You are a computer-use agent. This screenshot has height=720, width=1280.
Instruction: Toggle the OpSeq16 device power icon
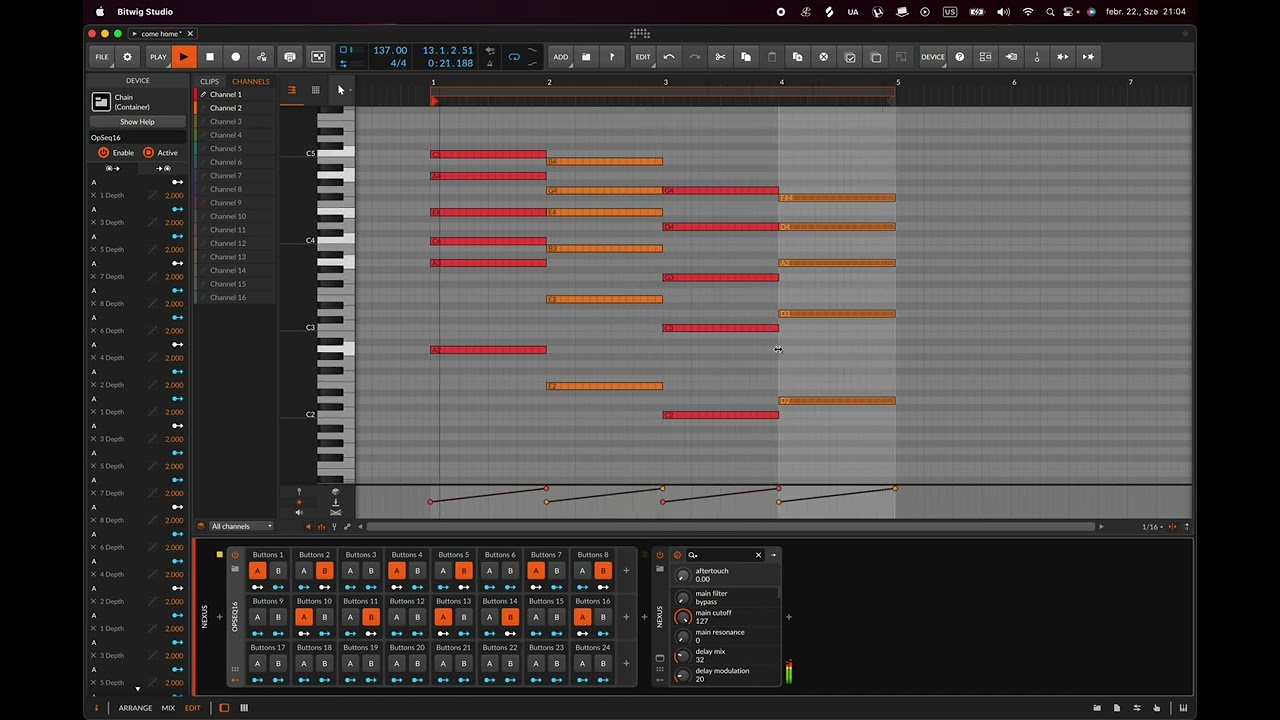(x=235, y=555)
